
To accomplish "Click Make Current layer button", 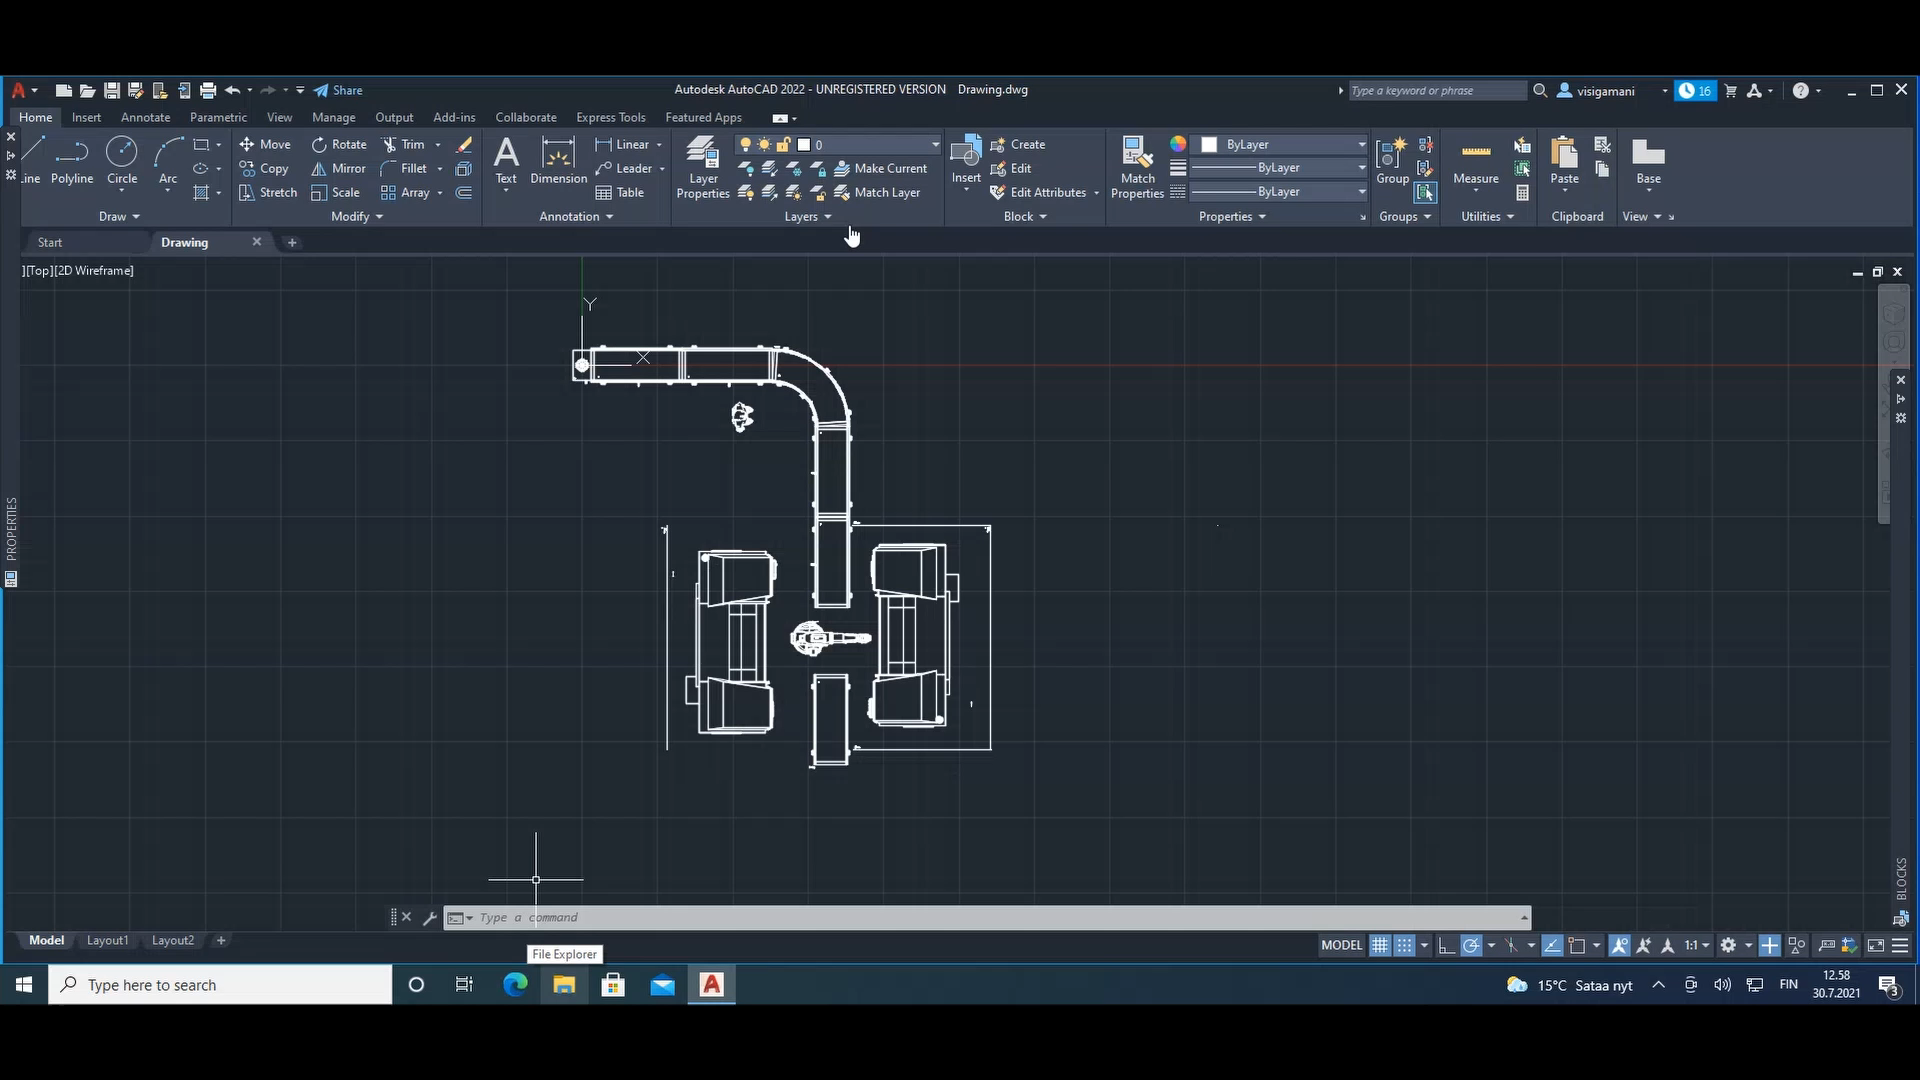I will [881, 169].
